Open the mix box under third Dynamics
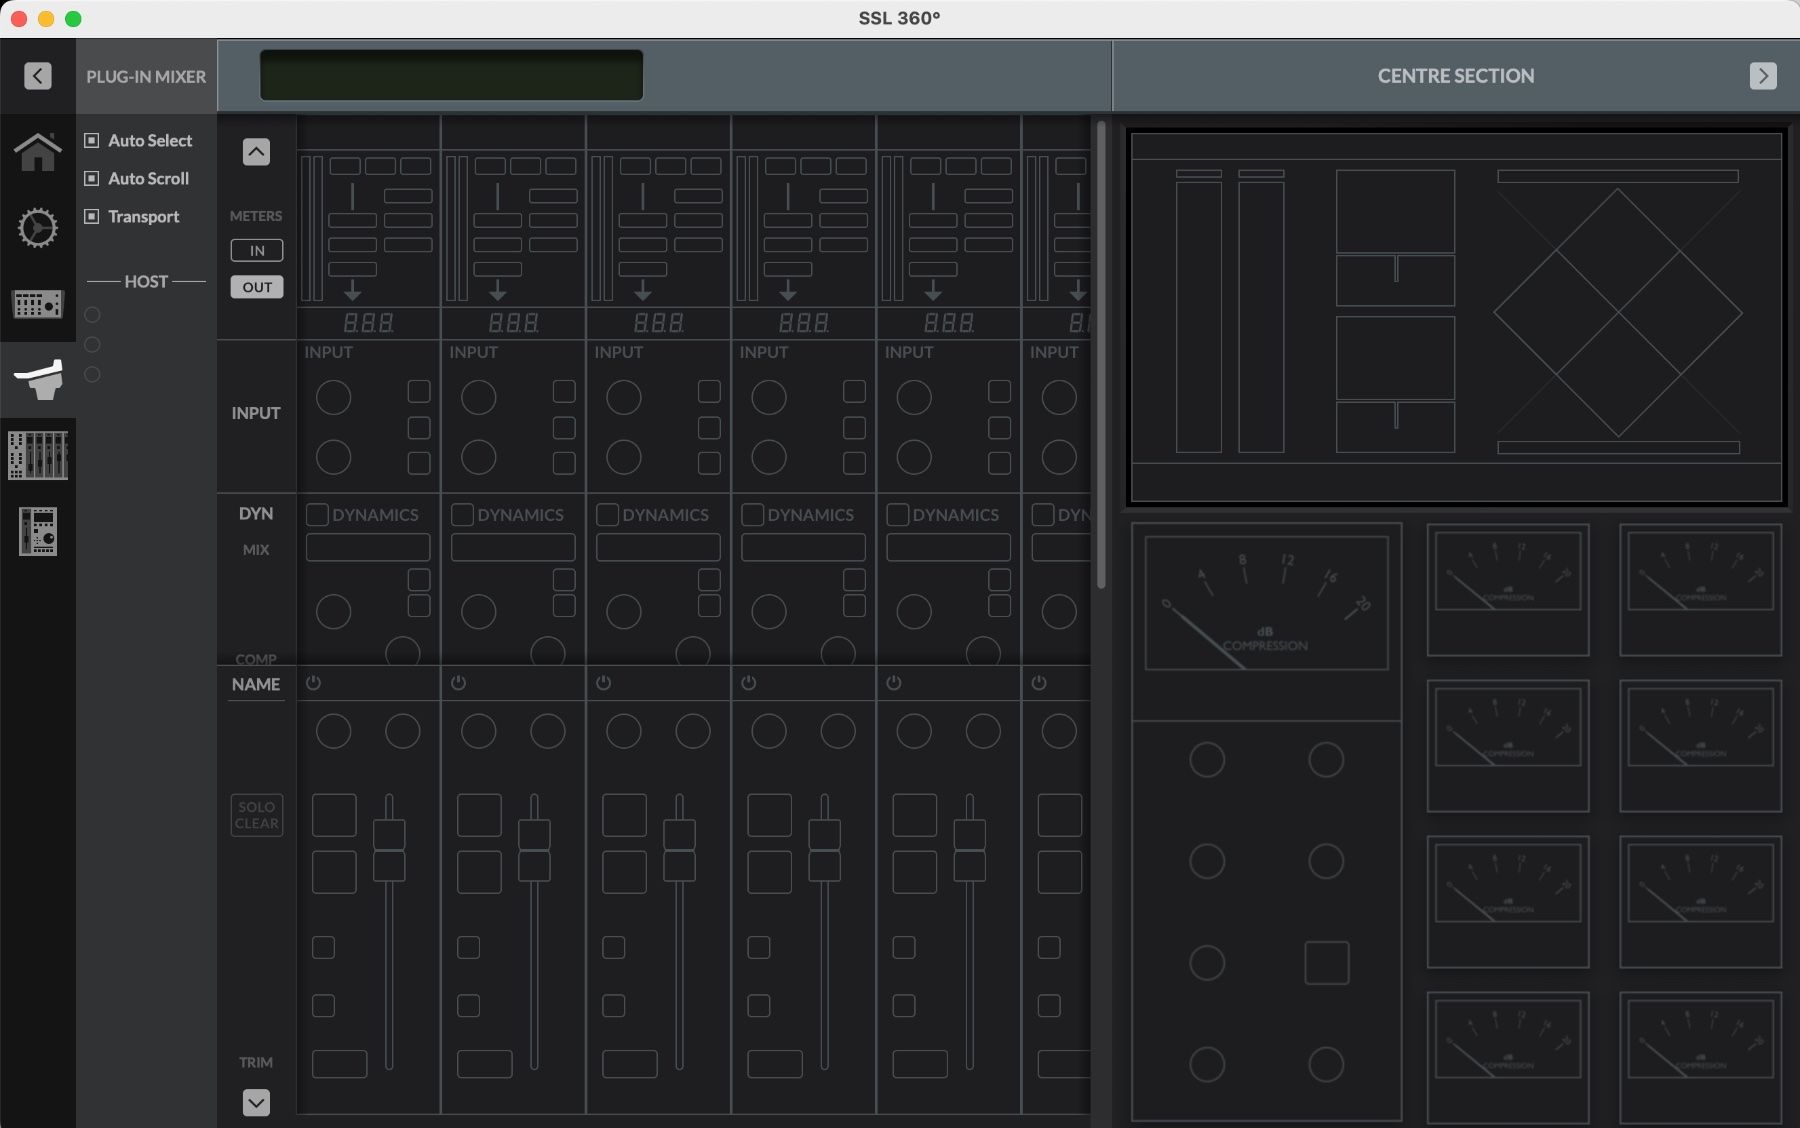Viewport: 1800px width, 1128px height. point(658,547)
